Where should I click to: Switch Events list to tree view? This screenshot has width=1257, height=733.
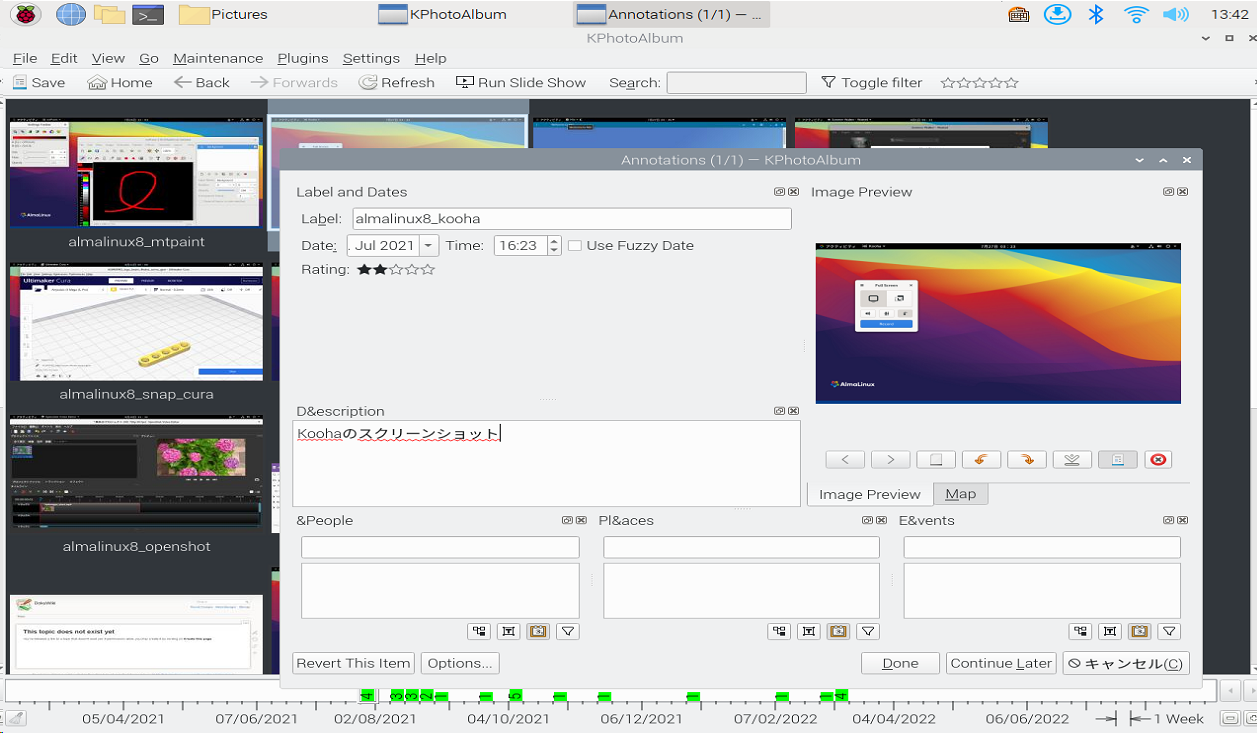[1080, 631]
